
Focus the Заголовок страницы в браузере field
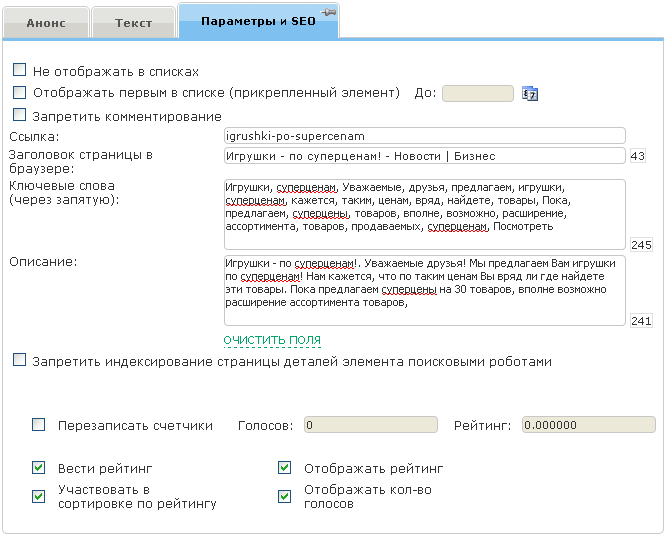(425, 156)
